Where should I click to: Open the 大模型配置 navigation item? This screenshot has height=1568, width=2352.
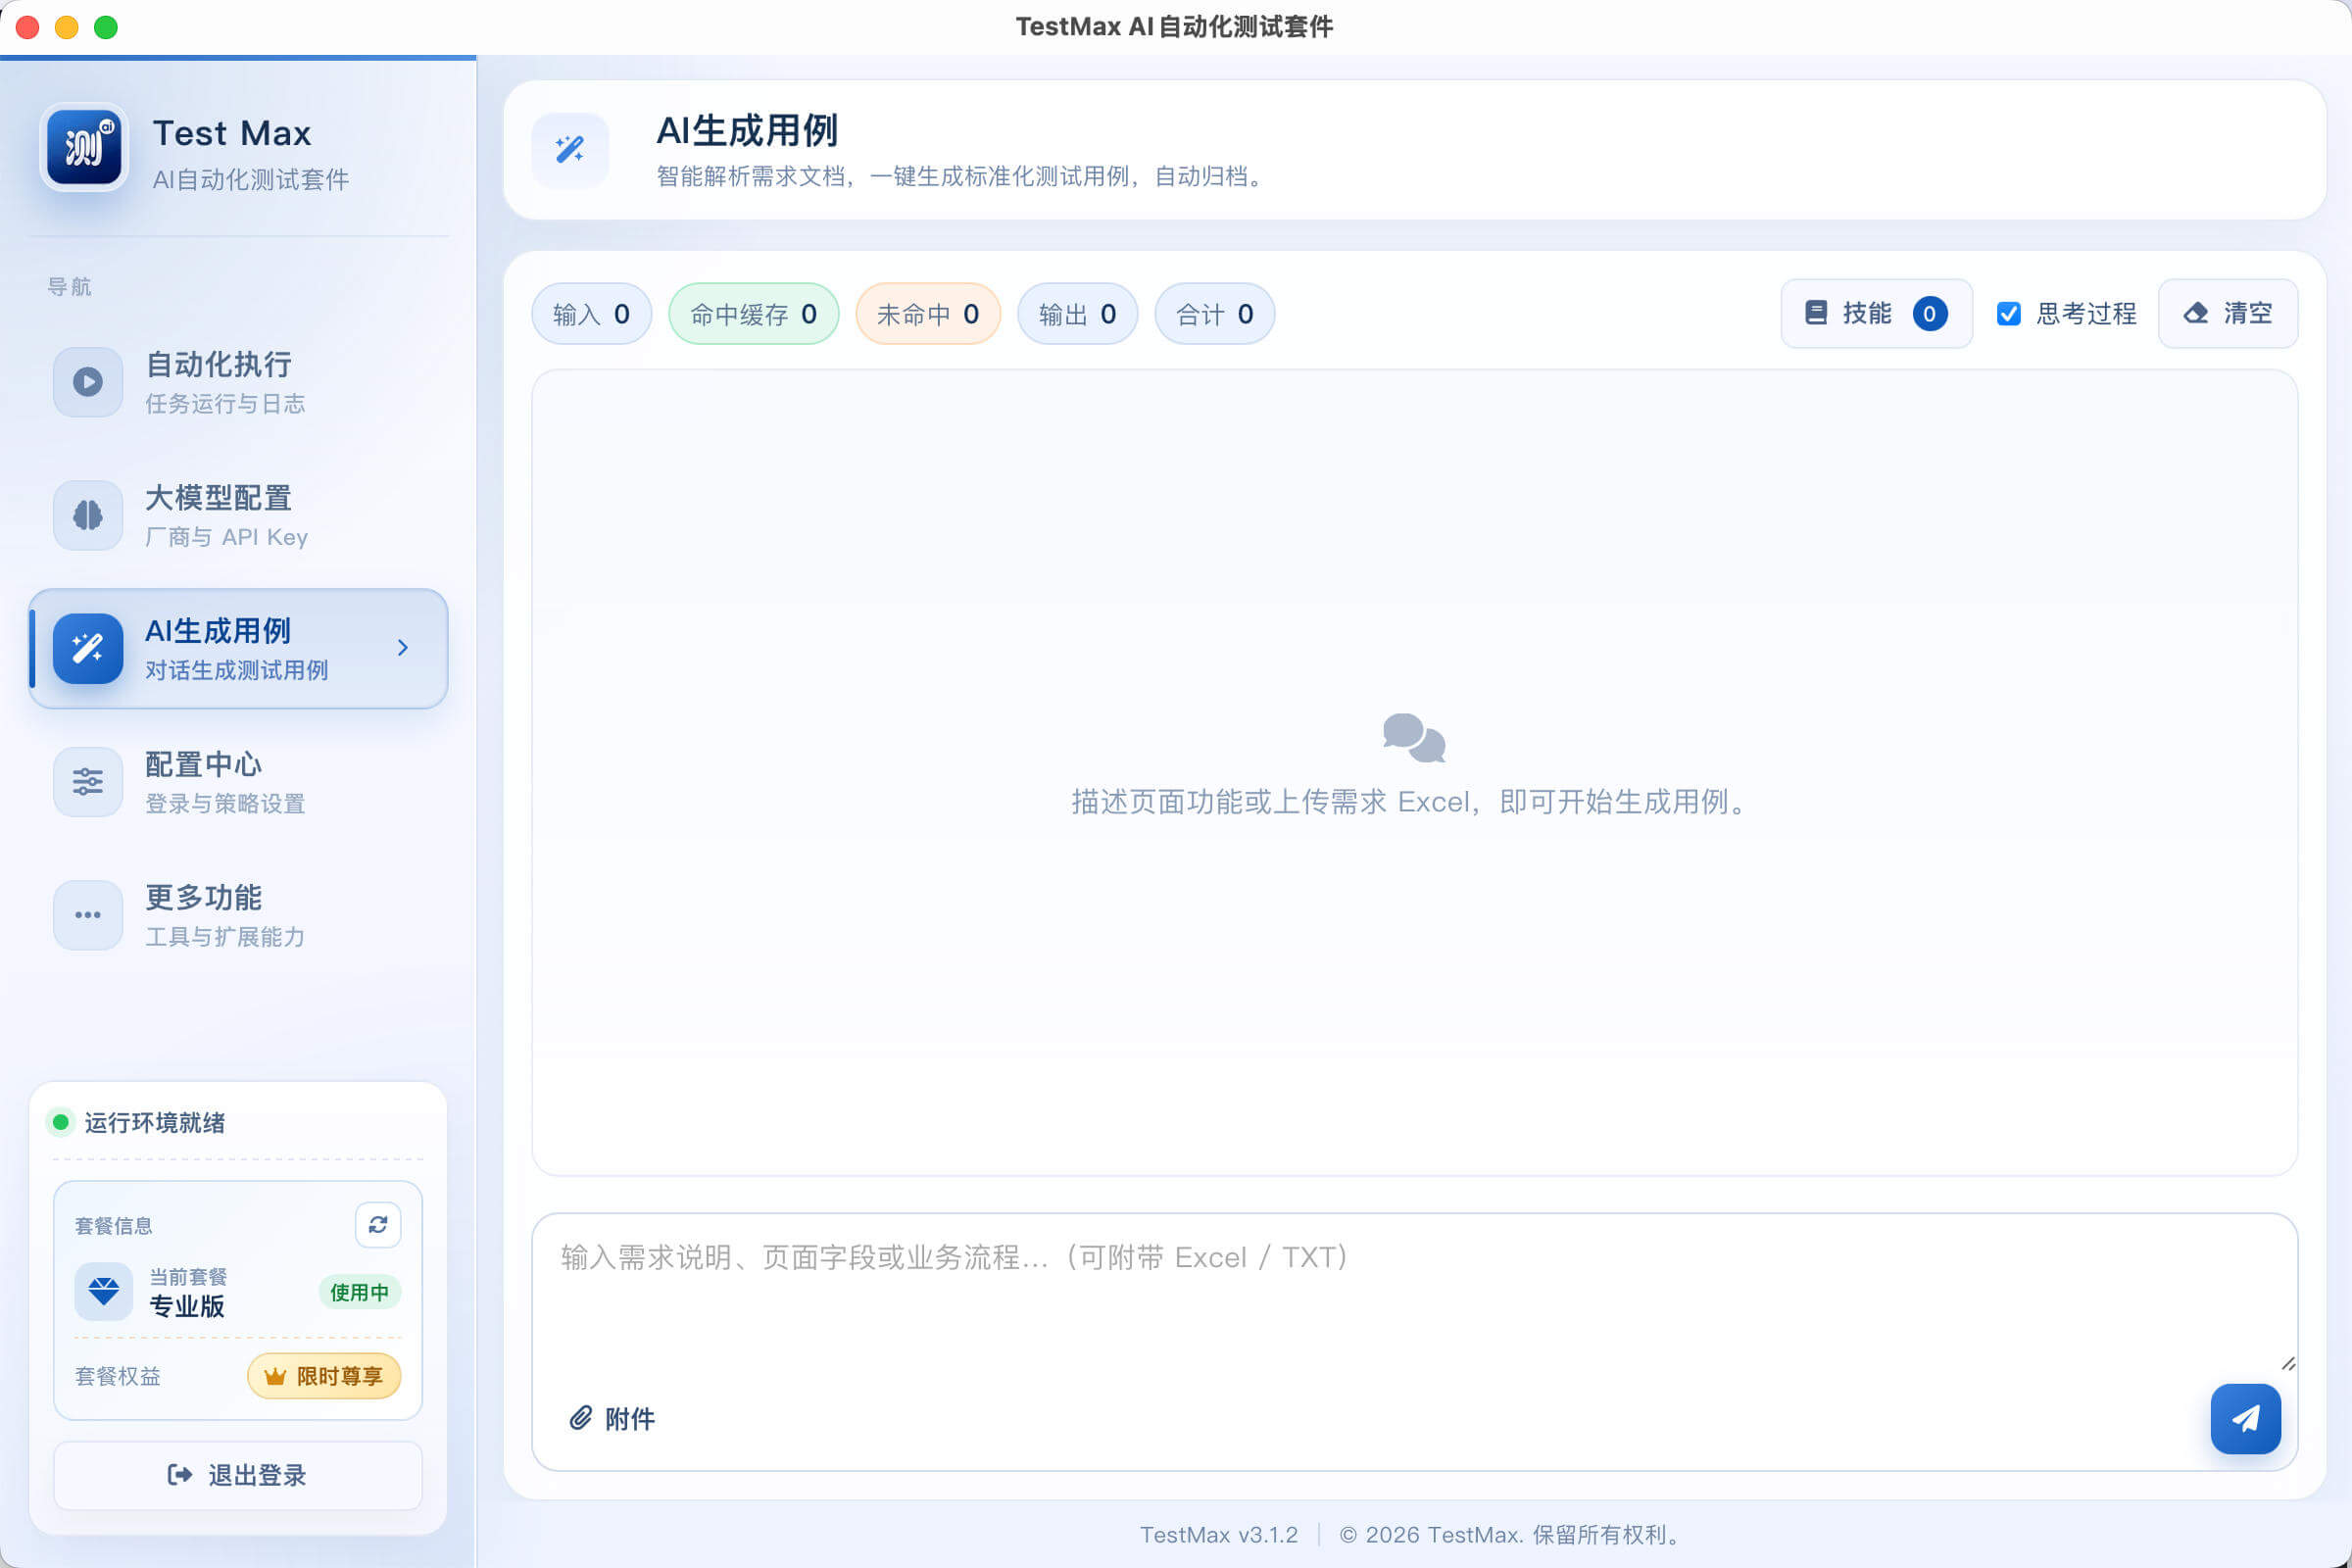coord(238,515)
